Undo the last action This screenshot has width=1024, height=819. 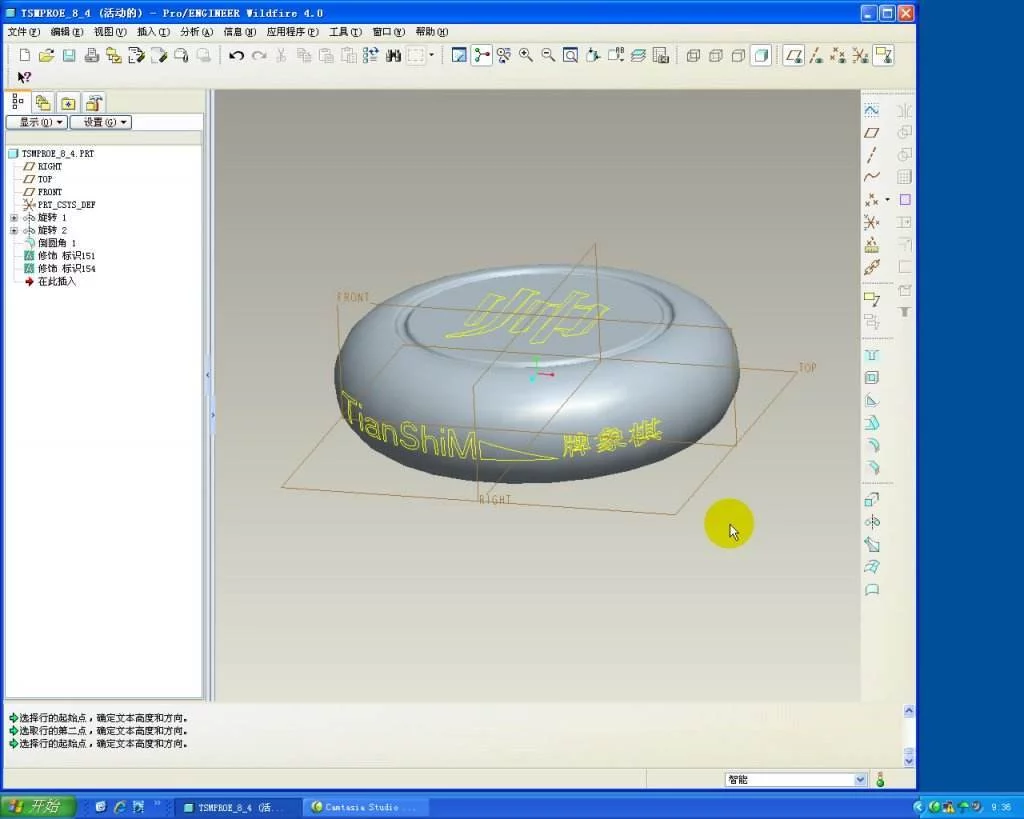[x=236, y=56]
